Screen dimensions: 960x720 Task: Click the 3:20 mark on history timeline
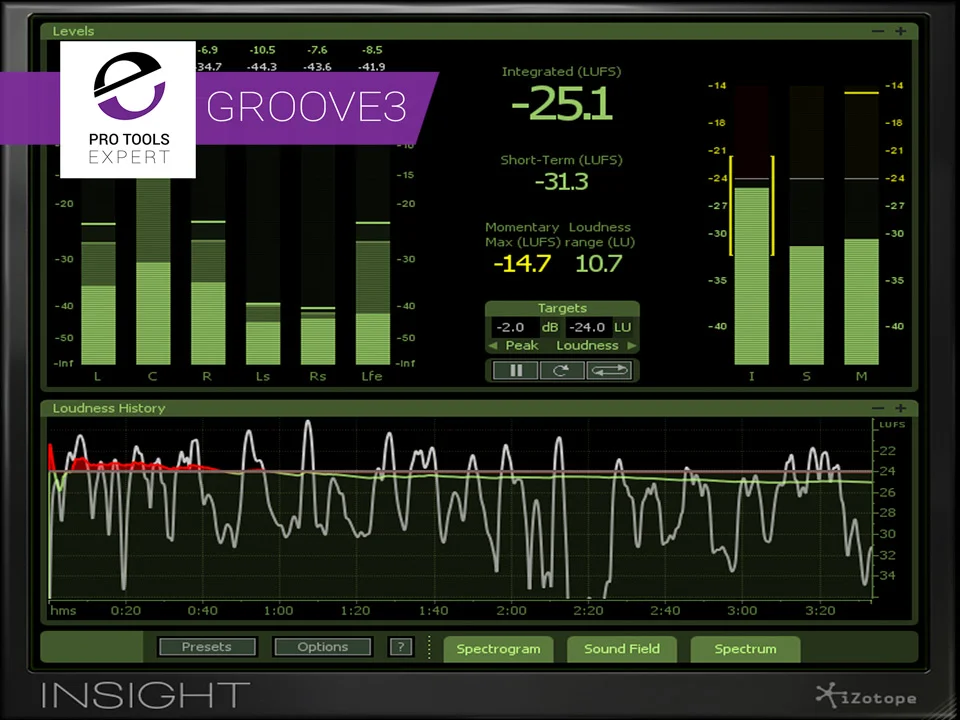(x=820, y=610)
